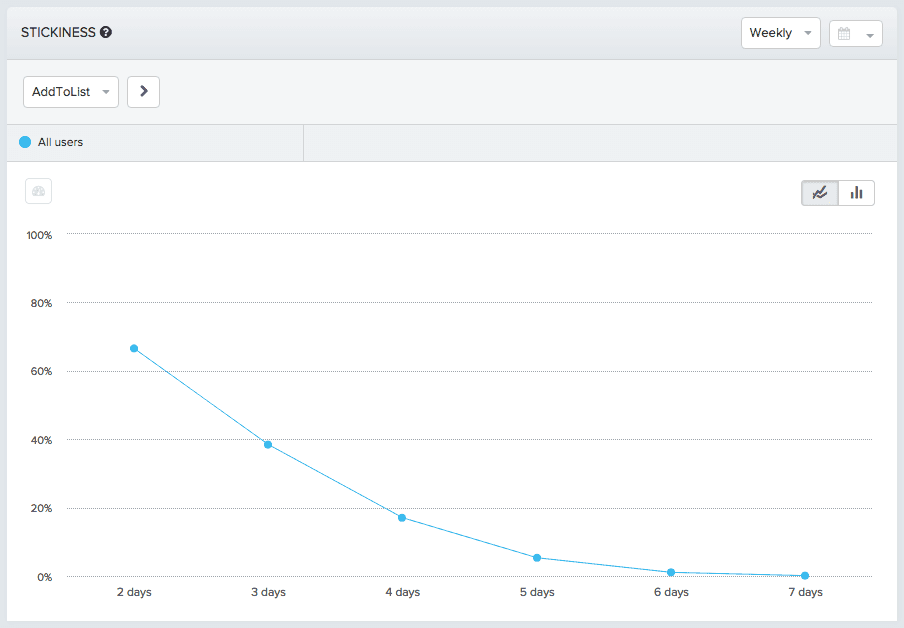The image size is (904, 628).
Task: Click the add to dashboard gauge icon
Action: [x=38, y=191]
